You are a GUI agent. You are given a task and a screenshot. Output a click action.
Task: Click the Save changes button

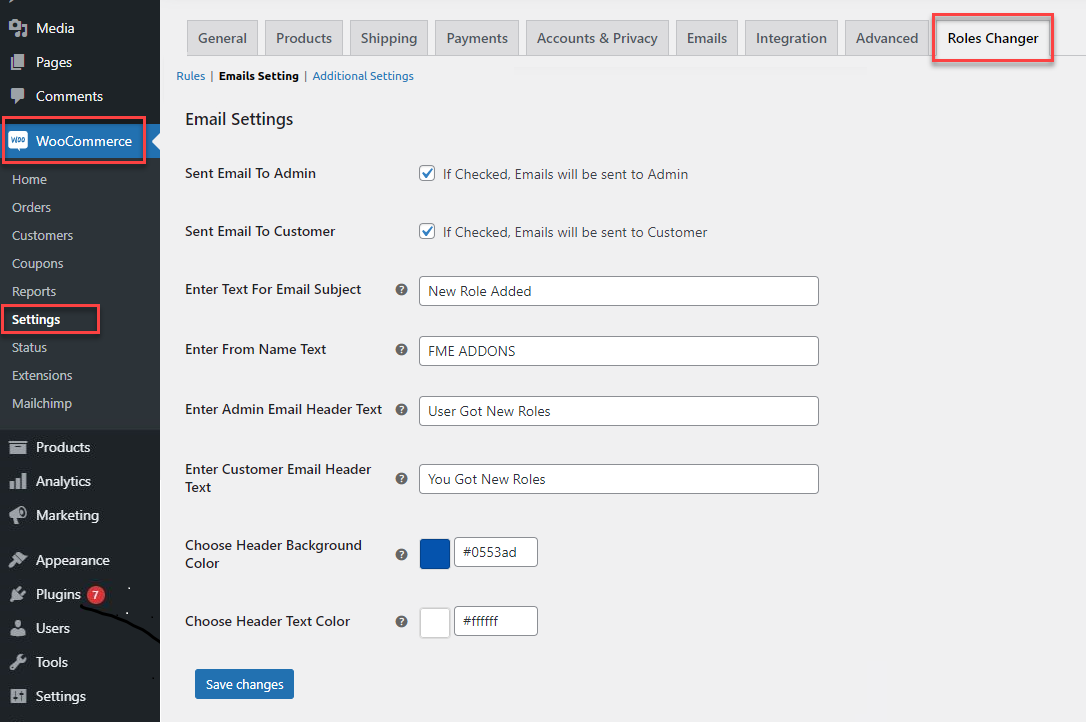[244, 684]
